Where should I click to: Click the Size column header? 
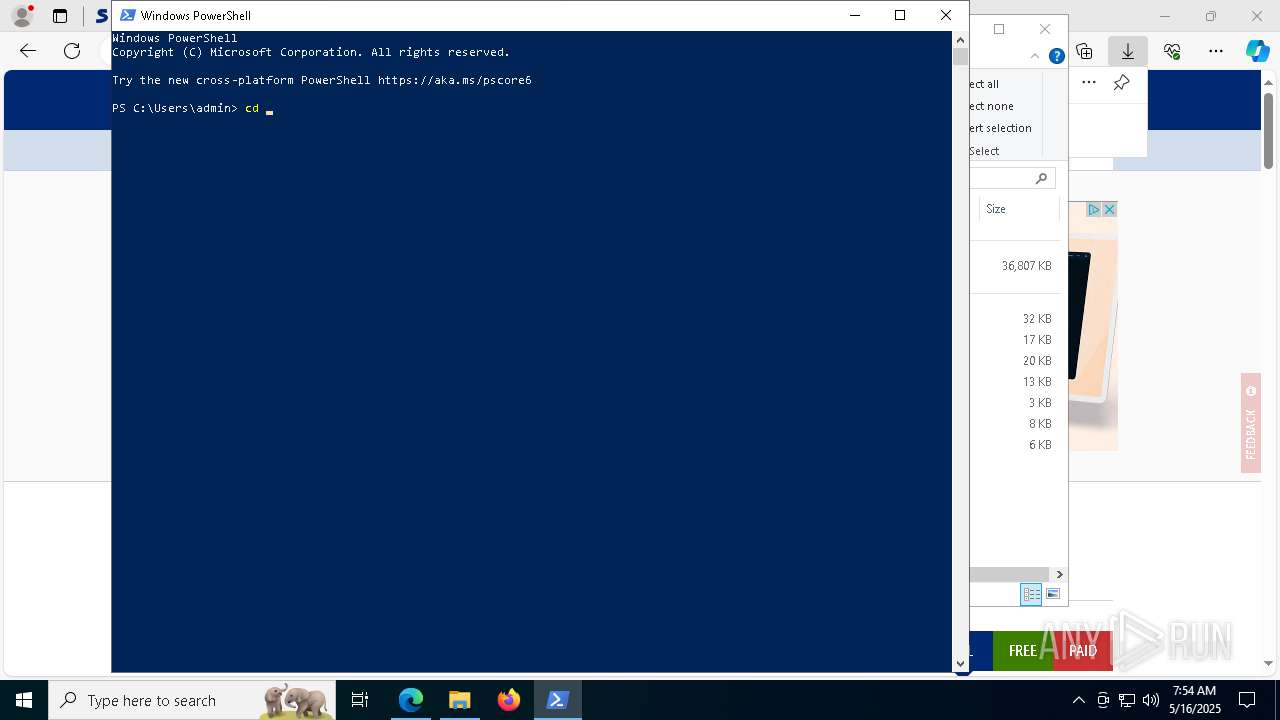pyautogui.click(x=1018, y=209)
